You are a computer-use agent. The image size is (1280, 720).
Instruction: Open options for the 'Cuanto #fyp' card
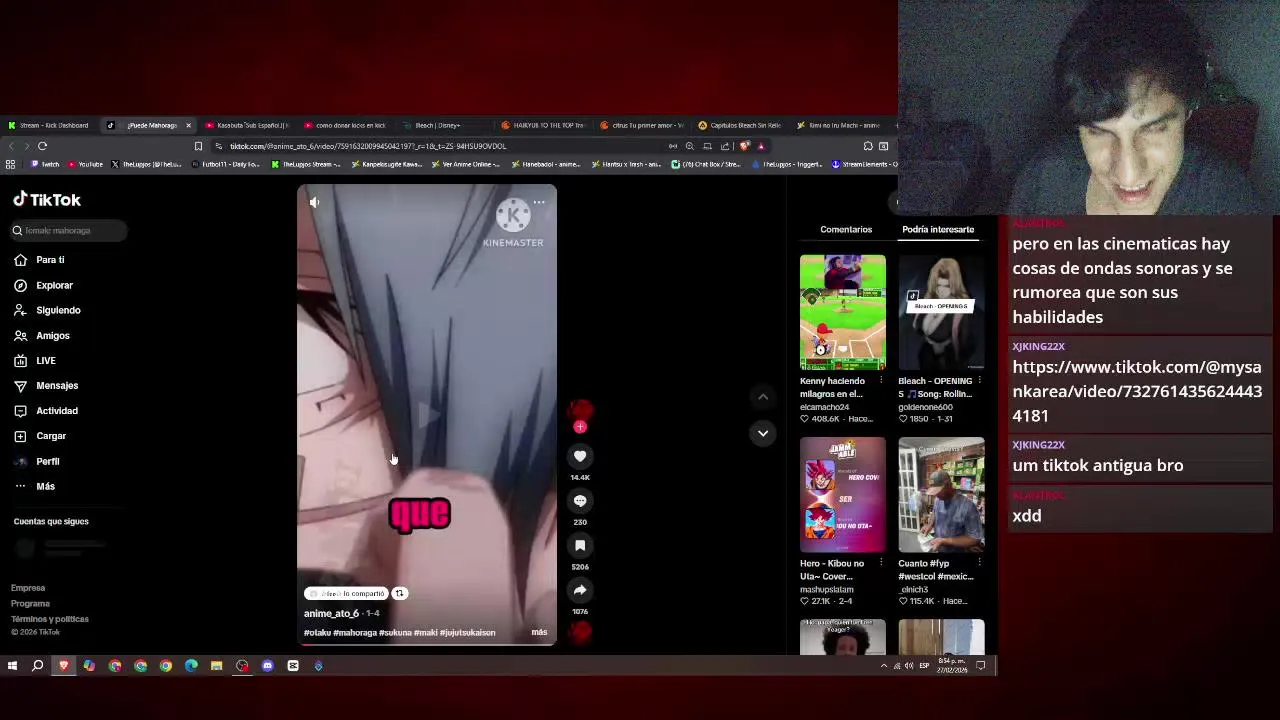click(980, 563)
